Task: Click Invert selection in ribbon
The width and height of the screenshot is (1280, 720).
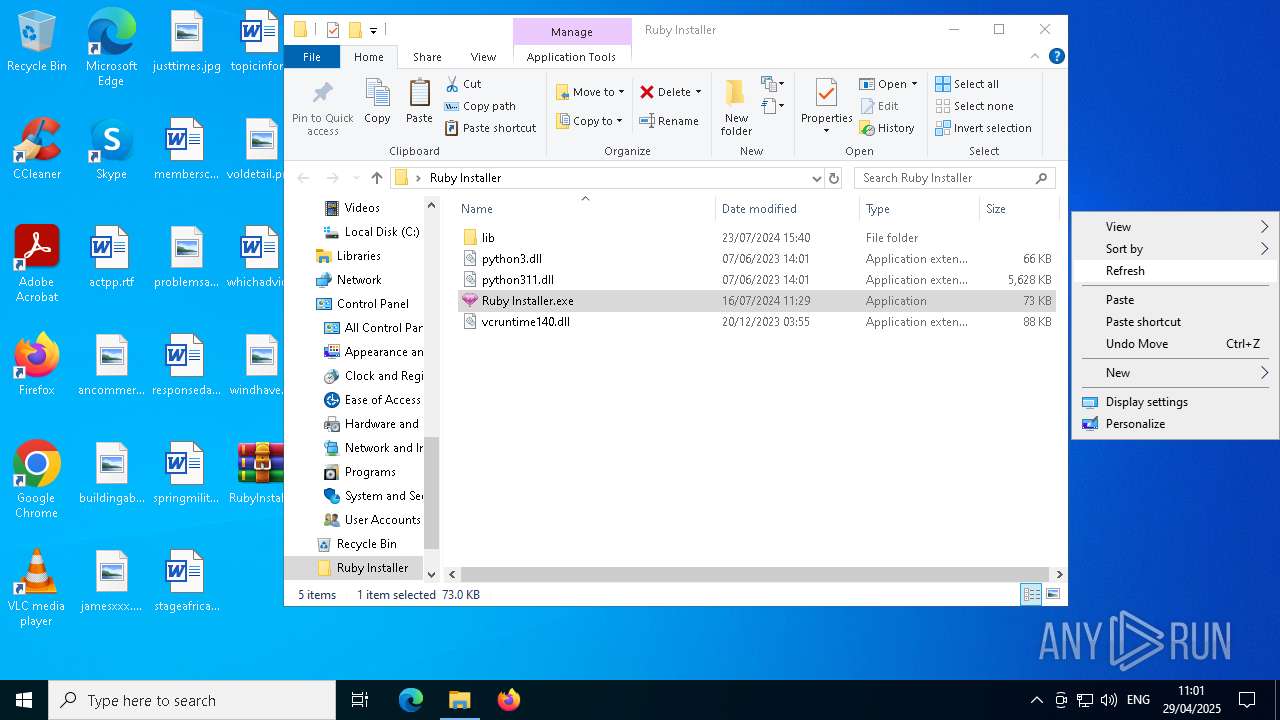Action: (x=983, y=128)
